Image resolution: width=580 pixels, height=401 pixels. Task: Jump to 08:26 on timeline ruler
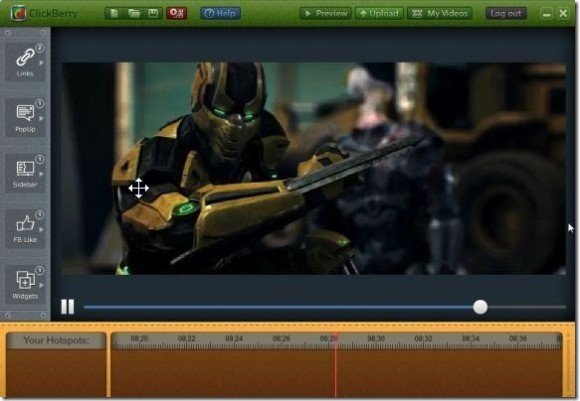(x=281, y=338)
